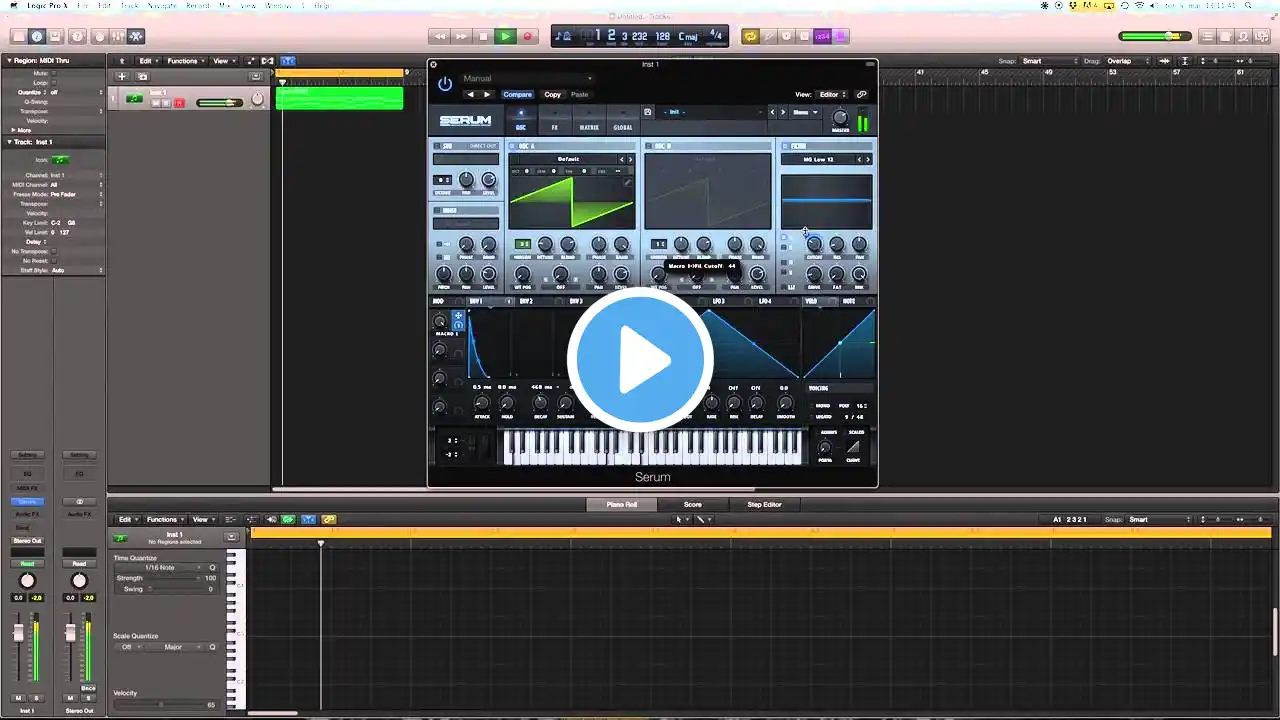
Task: Open the plugin View Editor dropdown
Action: [x=834, y=95]
